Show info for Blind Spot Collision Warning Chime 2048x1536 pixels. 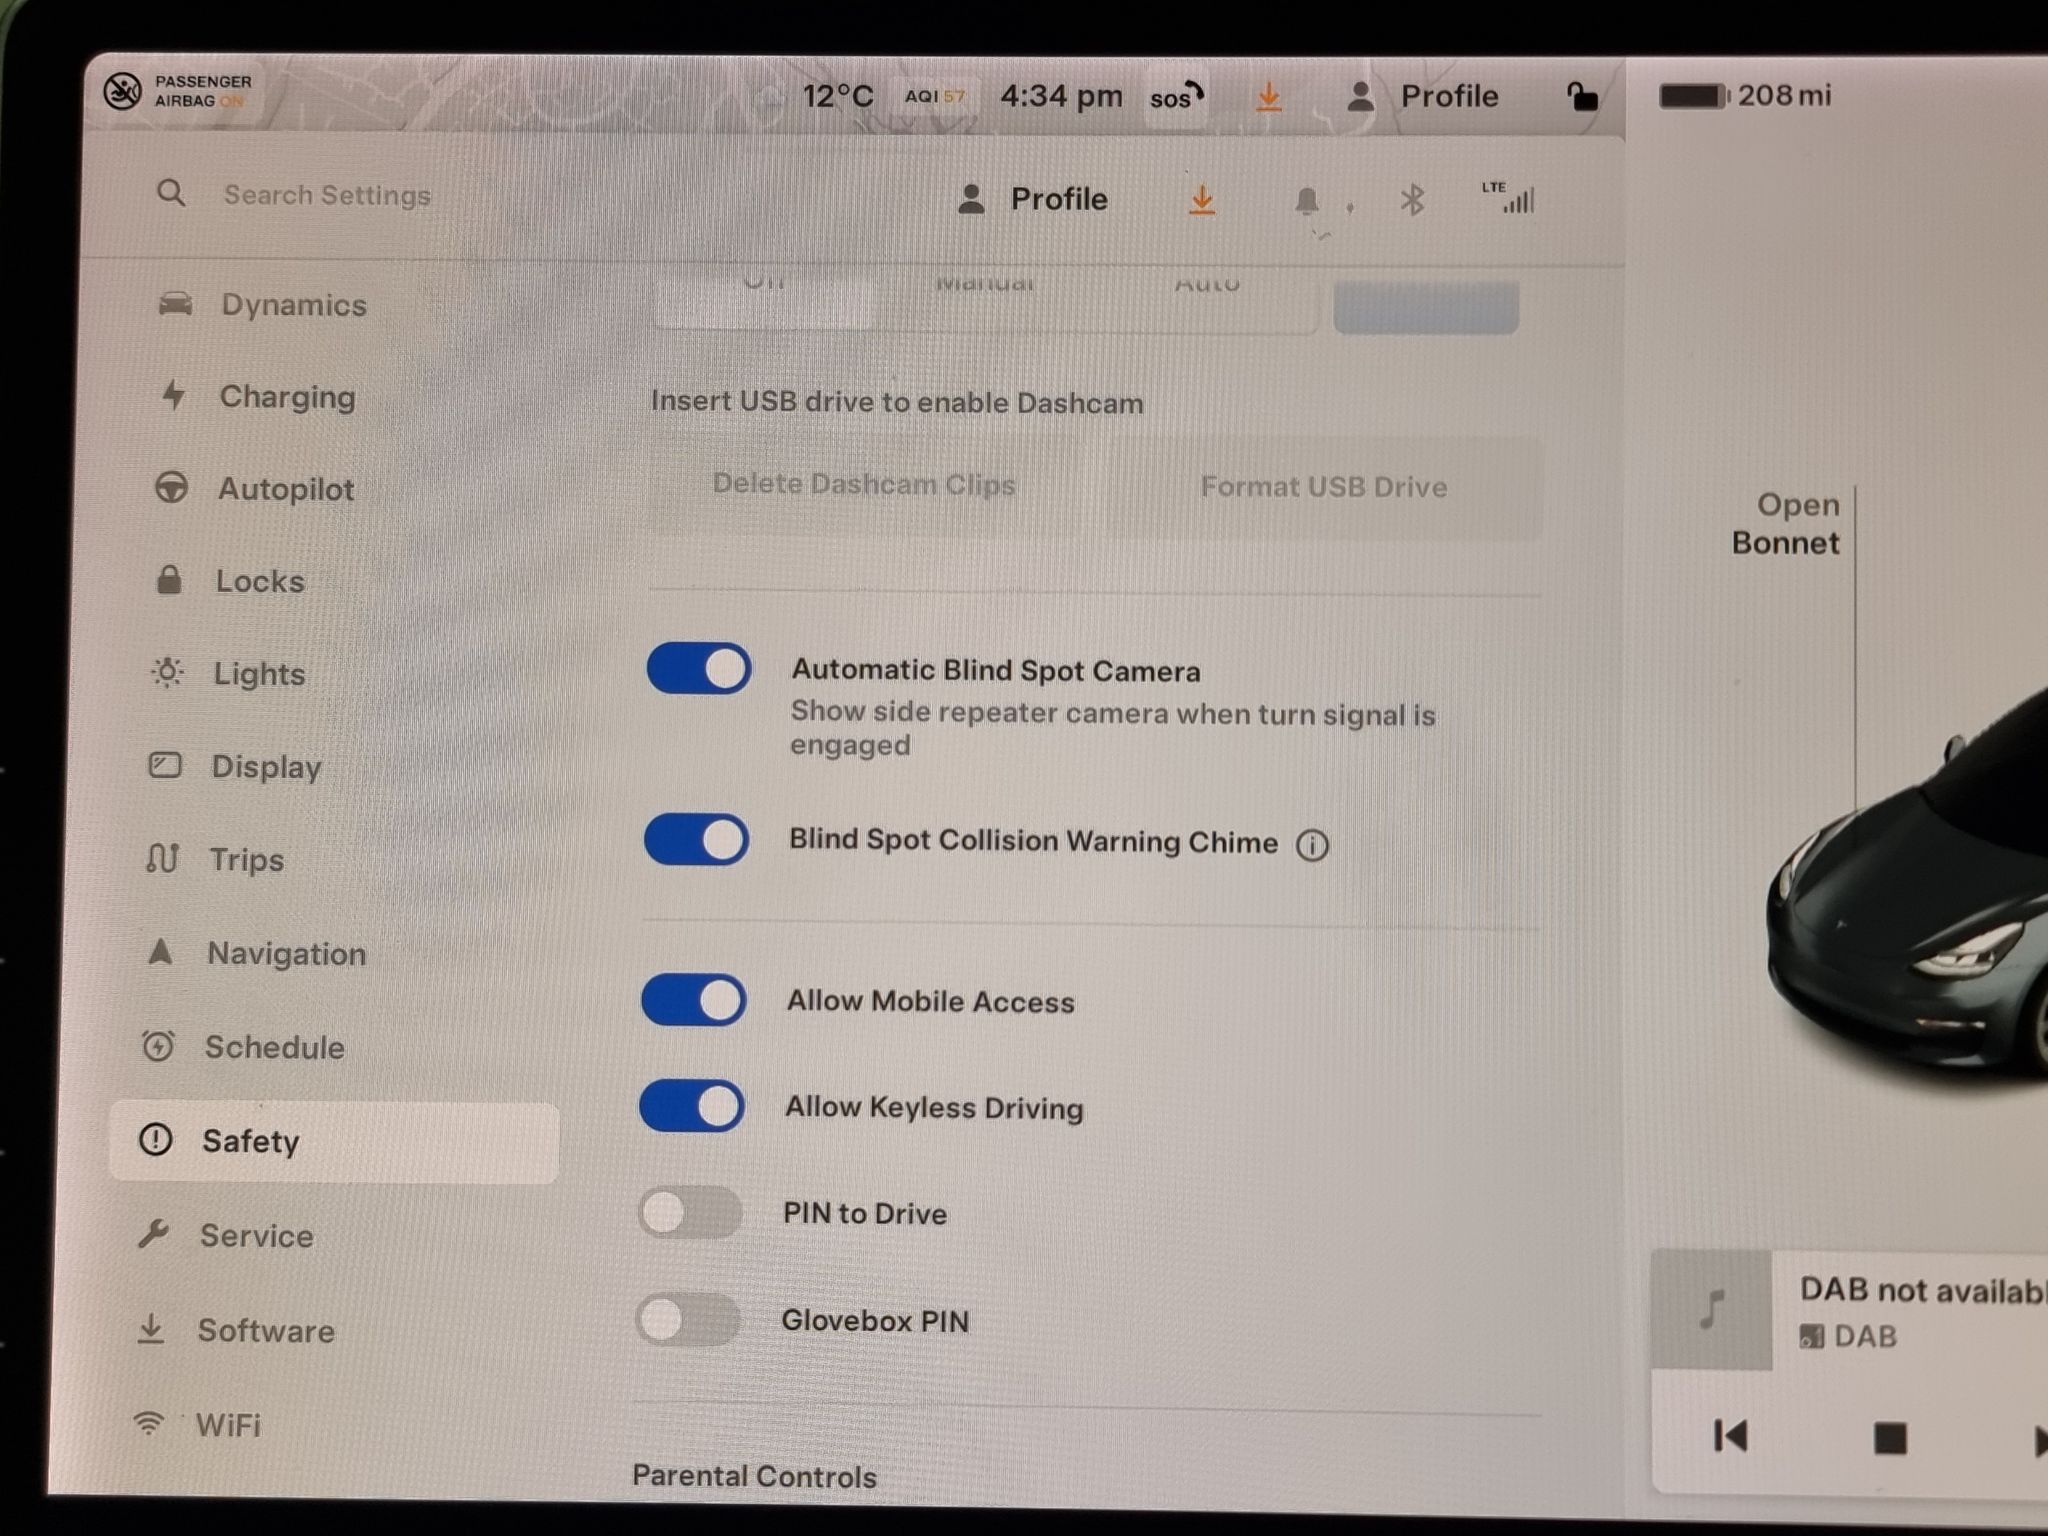[x=1312, y=845]
